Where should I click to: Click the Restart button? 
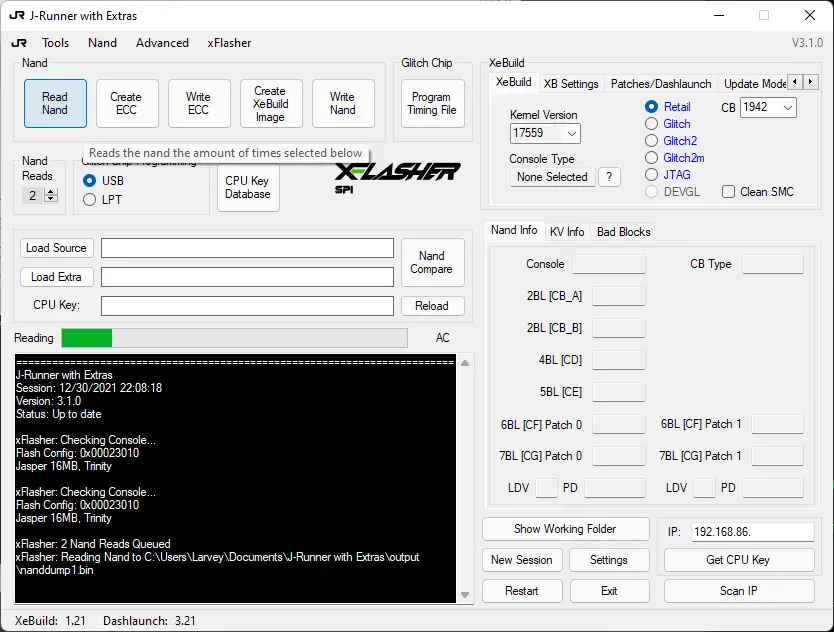[522, 591]
